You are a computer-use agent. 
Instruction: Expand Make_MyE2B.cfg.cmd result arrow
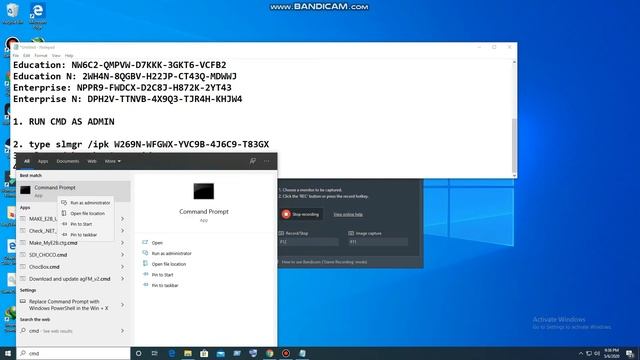coord(122,243)
